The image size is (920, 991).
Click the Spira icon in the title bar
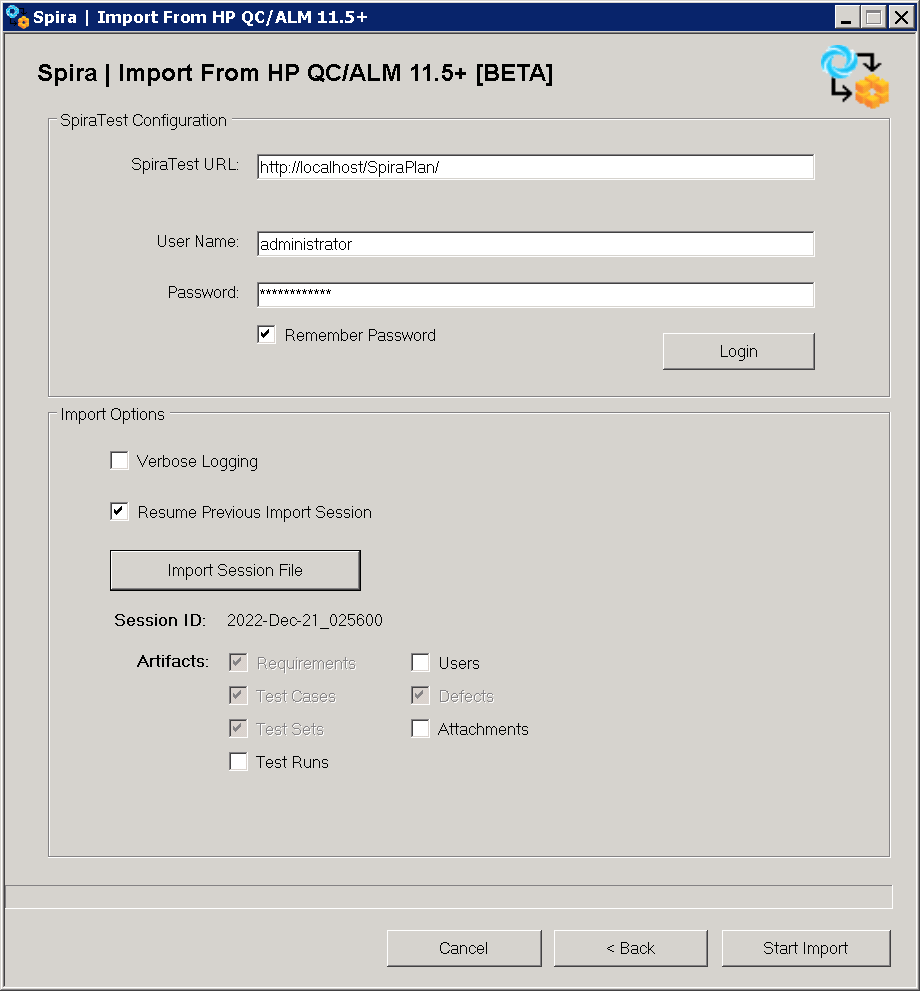[x=17, y=17]
